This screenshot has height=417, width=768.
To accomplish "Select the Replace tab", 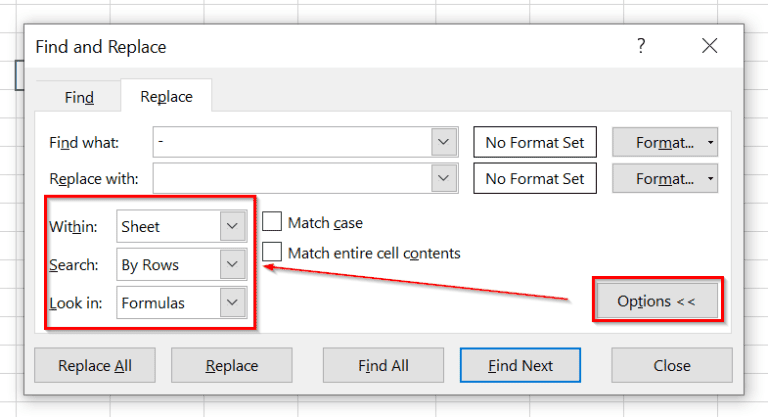I will [166, 97].
